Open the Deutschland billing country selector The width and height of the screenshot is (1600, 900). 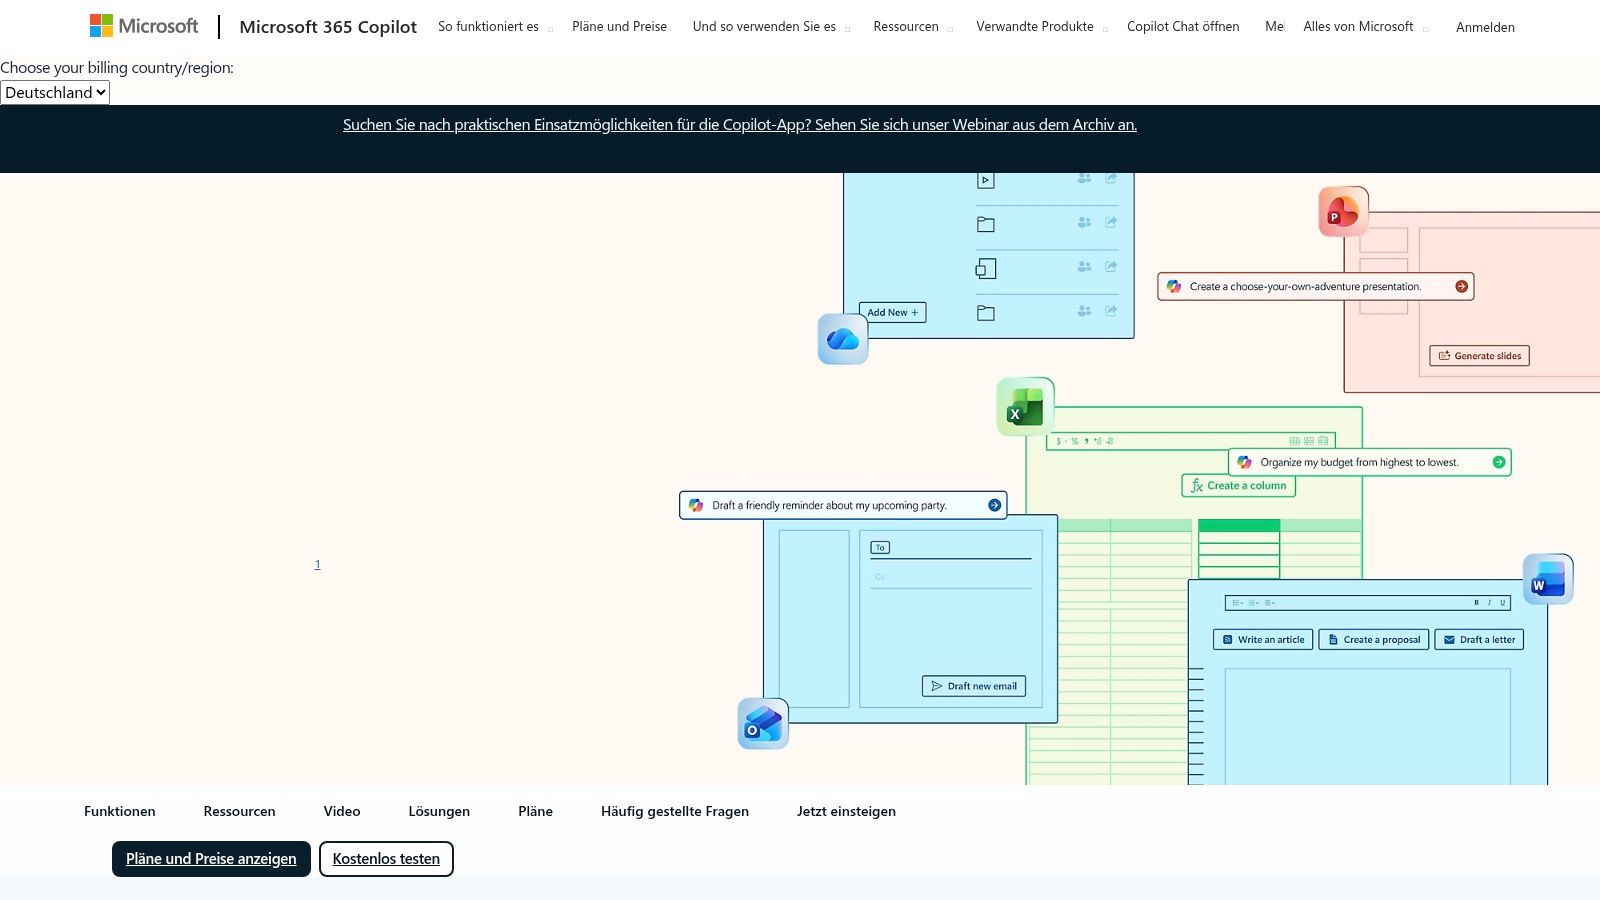point(54,92)
